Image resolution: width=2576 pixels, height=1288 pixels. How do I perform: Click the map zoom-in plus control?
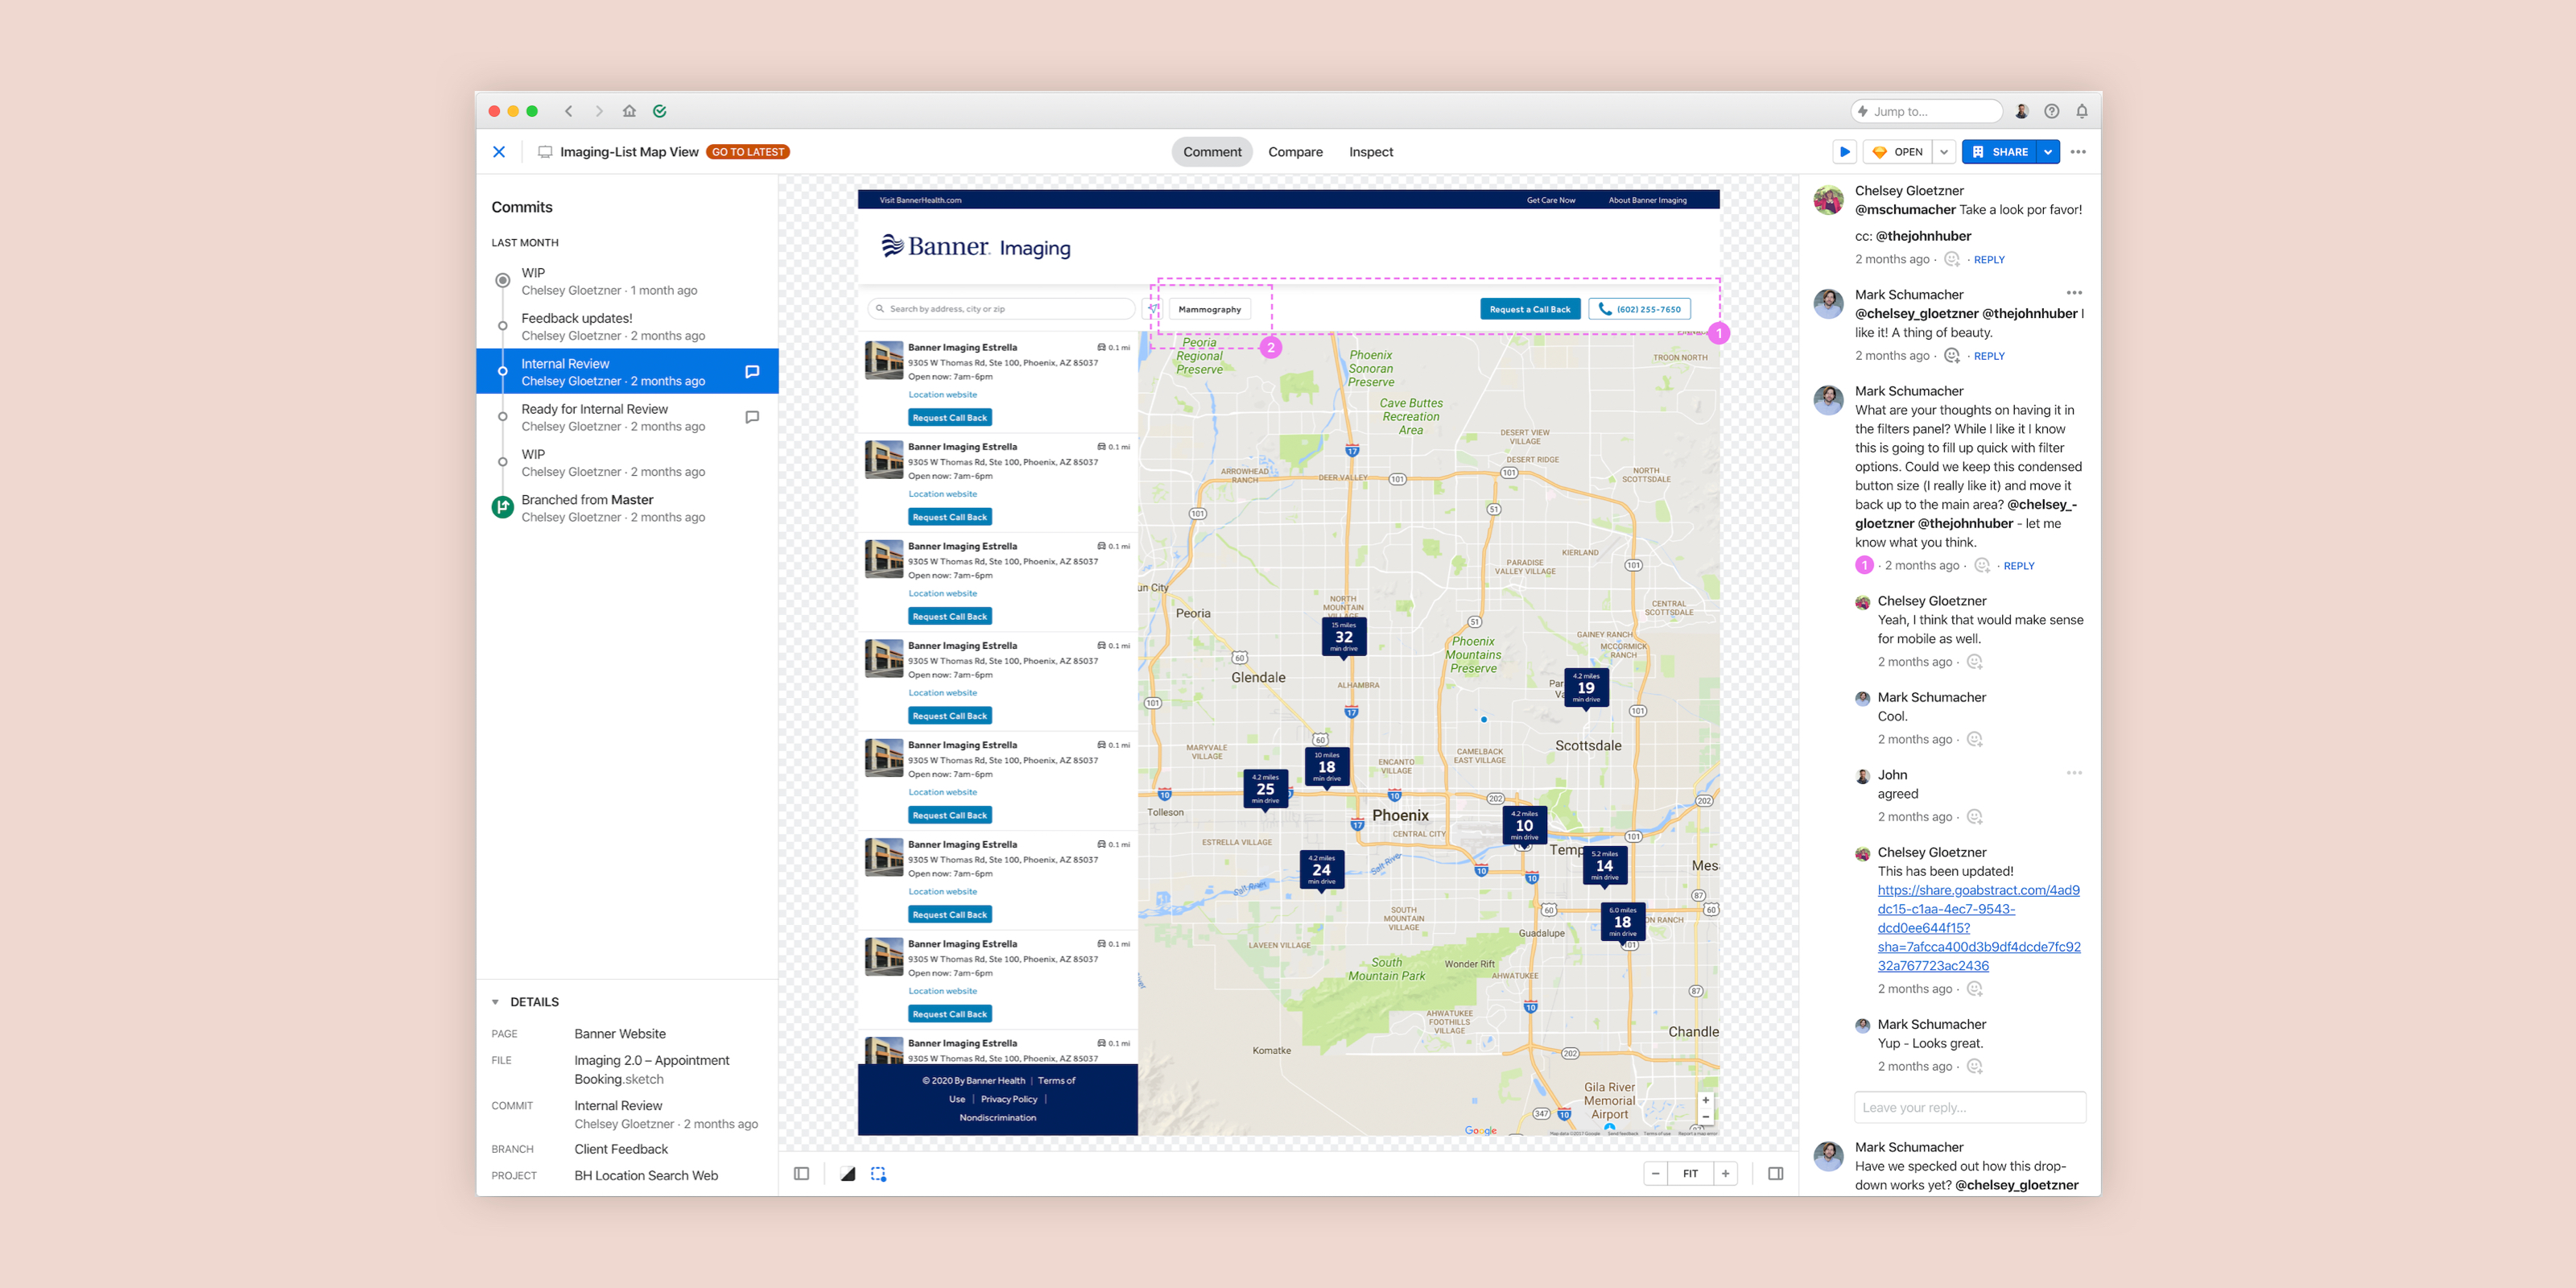(x=1706, y=1100)
